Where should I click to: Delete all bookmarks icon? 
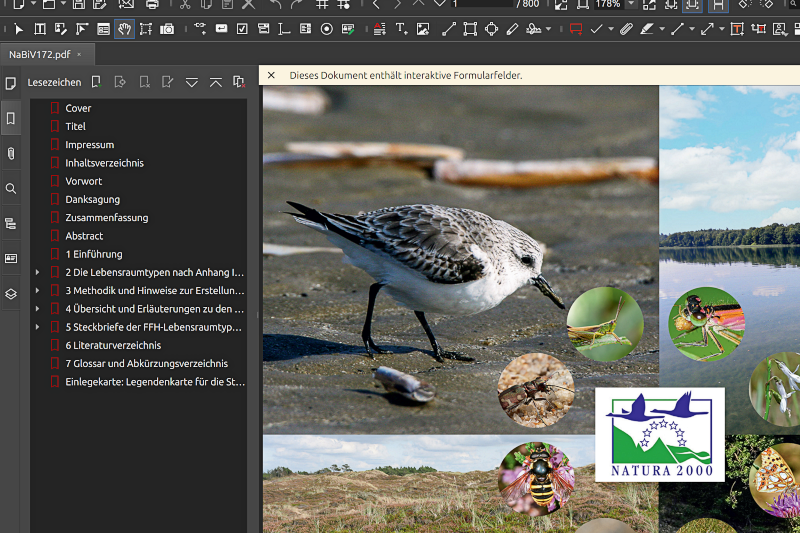click(239, 82)
